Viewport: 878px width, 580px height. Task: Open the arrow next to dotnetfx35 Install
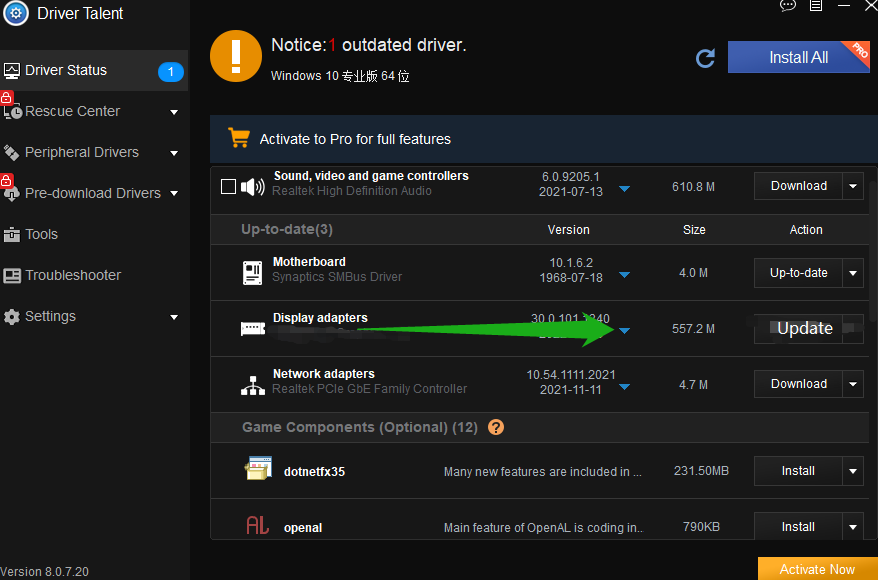click(853, 471)
